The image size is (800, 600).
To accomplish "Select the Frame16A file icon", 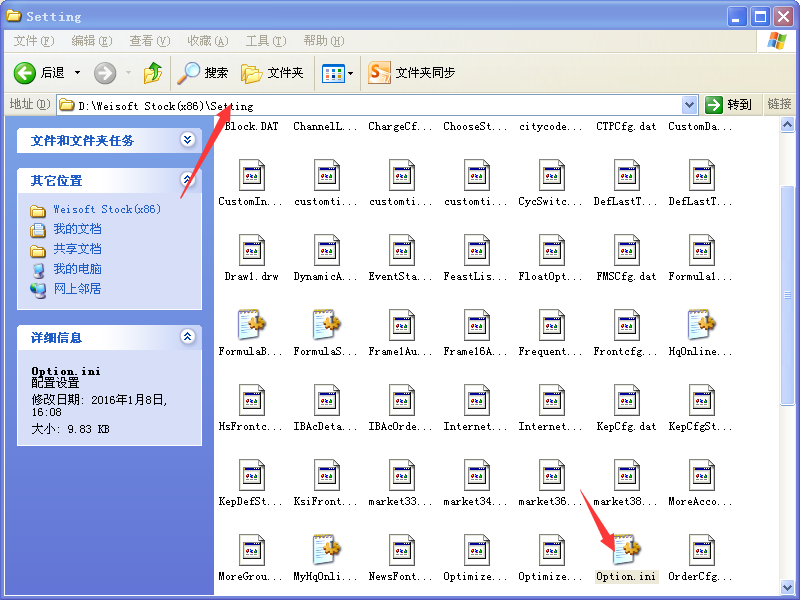I will click(x=477, y=325).
